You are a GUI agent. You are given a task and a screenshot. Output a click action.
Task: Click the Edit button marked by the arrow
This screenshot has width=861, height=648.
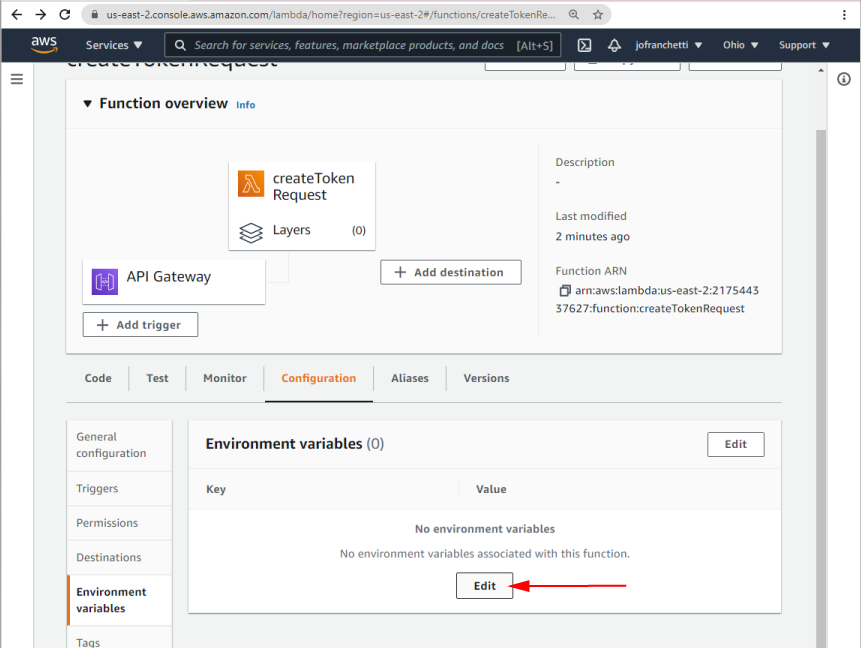[x=484, y=586]
